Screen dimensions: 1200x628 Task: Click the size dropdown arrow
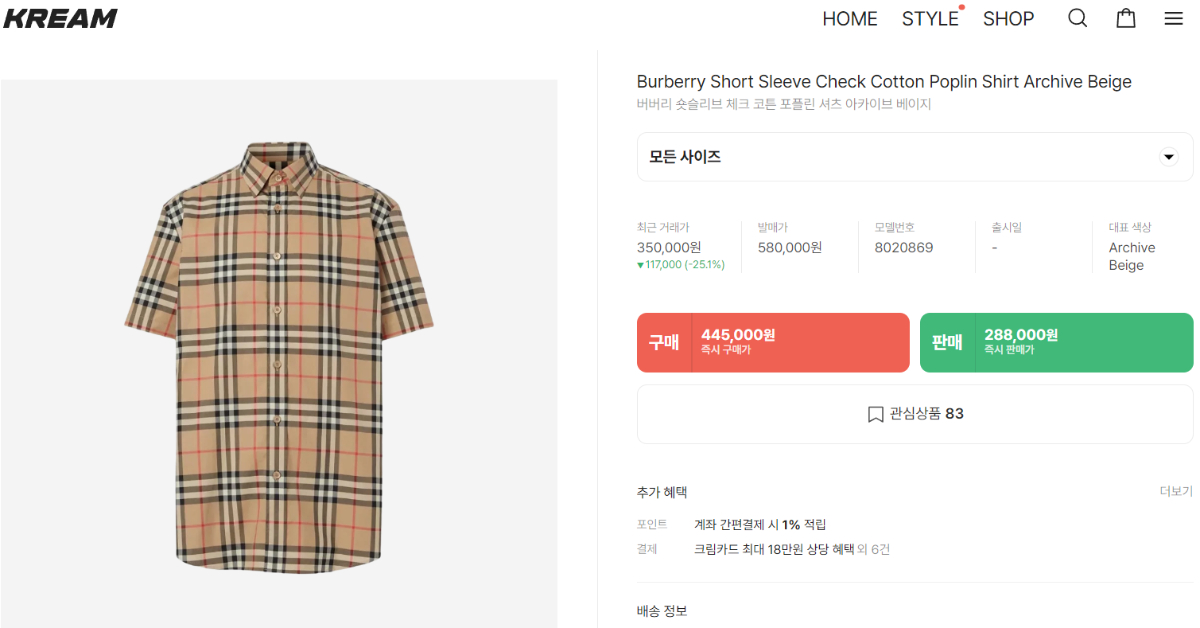coord(1168,157)
